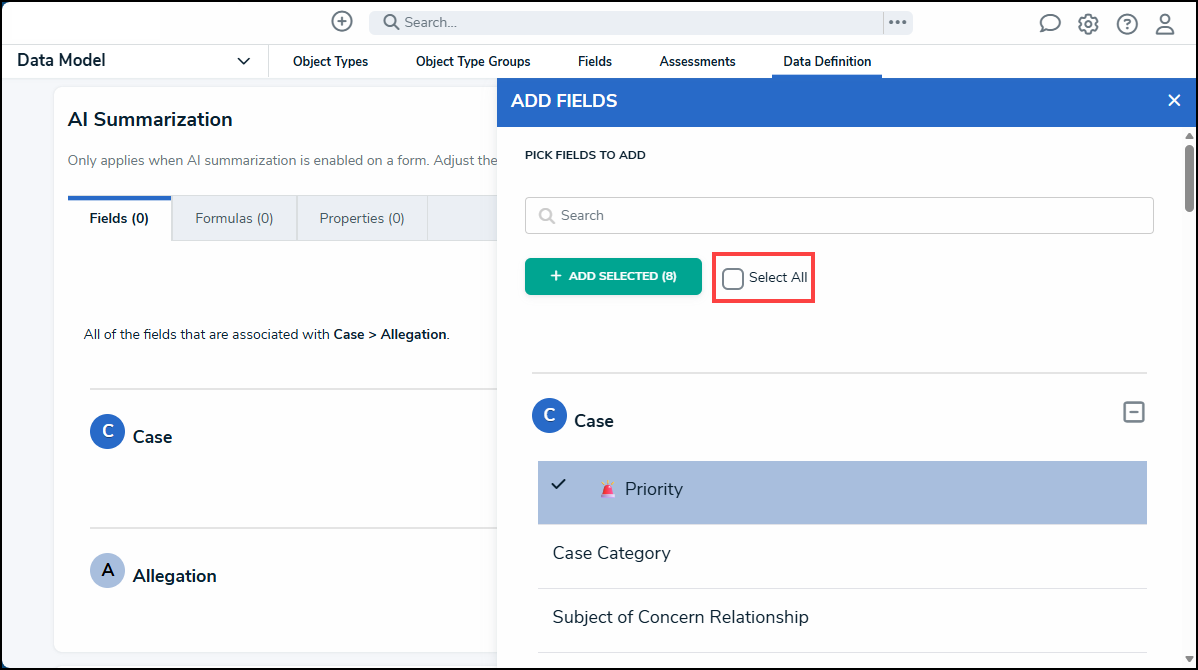The width and height of the screenshot is (1198, 670).
Task: Click the Pick Fields search box
Action: [x=839, y=215]
